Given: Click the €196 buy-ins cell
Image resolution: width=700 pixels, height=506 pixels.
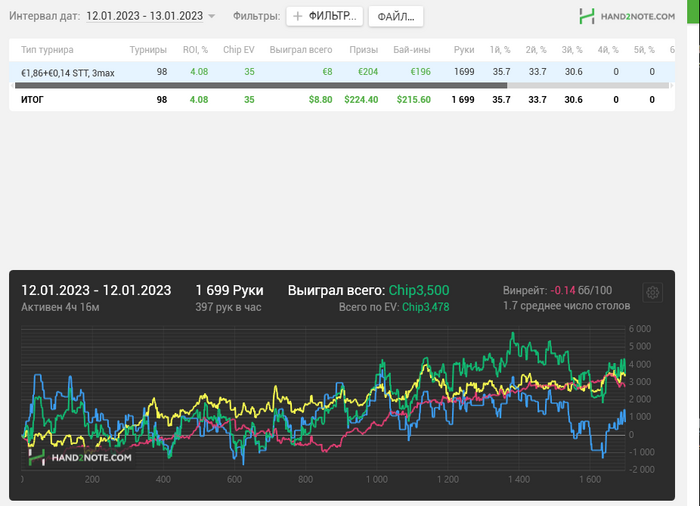Looking at the screenshot, I should [x=421, y=71].
